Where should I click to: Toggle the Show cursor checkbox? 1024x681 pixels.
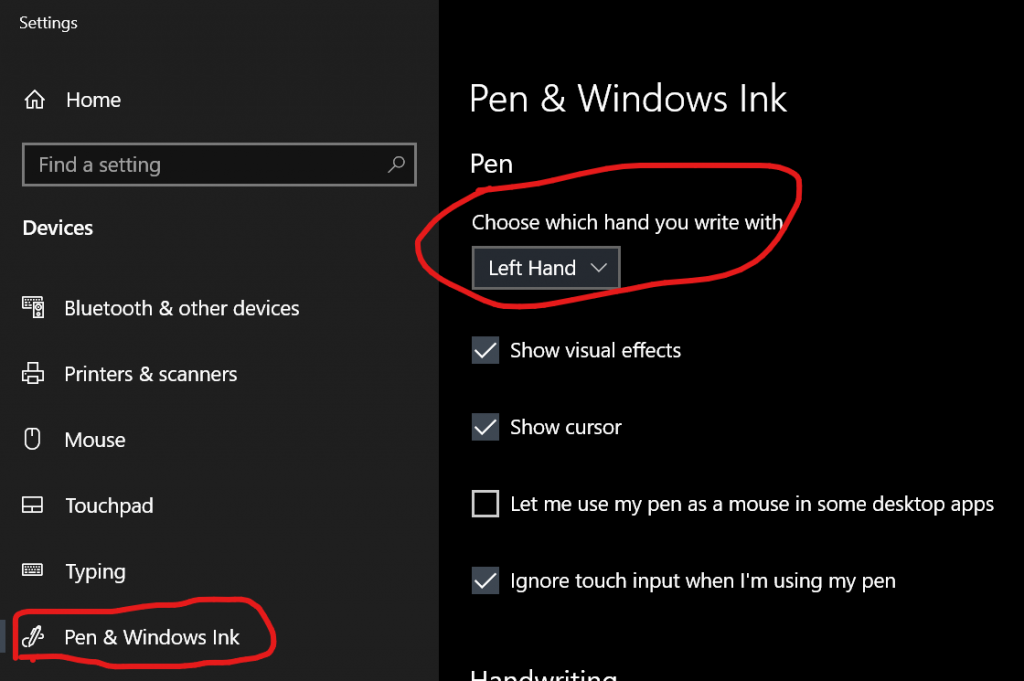(485, 427)
